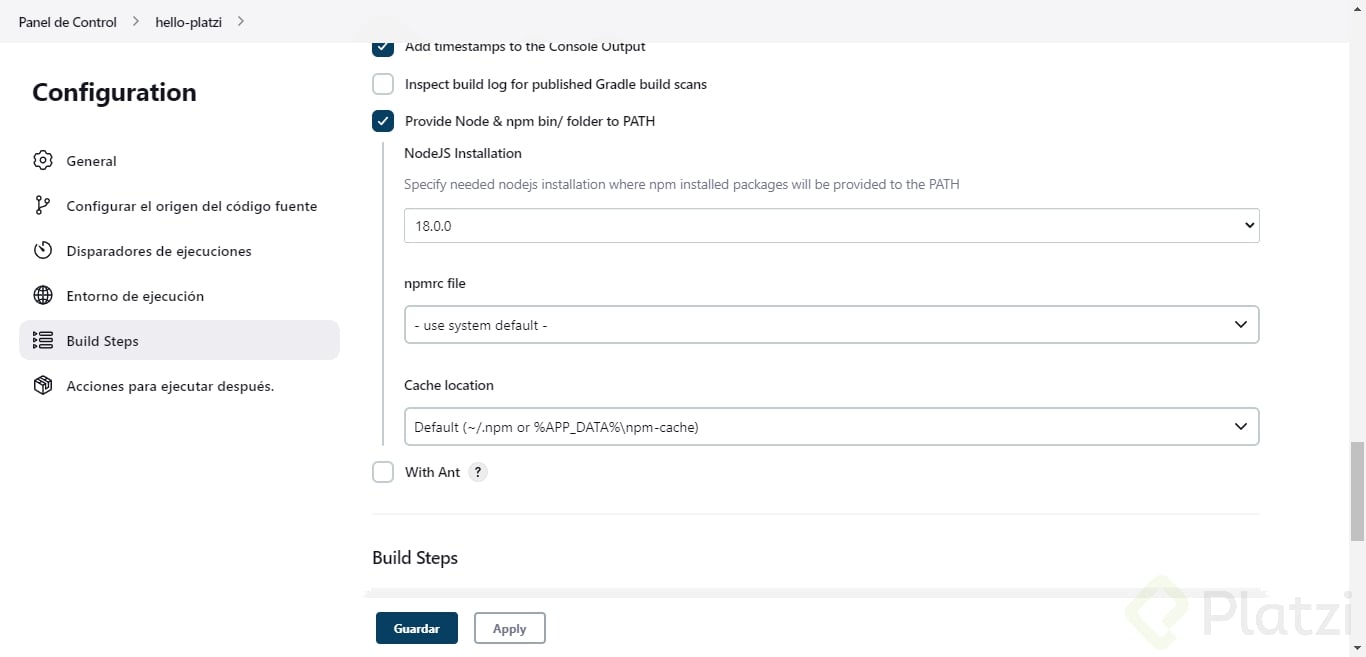Open the Cache location dropdown
Screen dimensions: 1366x657
coord(831,427)
